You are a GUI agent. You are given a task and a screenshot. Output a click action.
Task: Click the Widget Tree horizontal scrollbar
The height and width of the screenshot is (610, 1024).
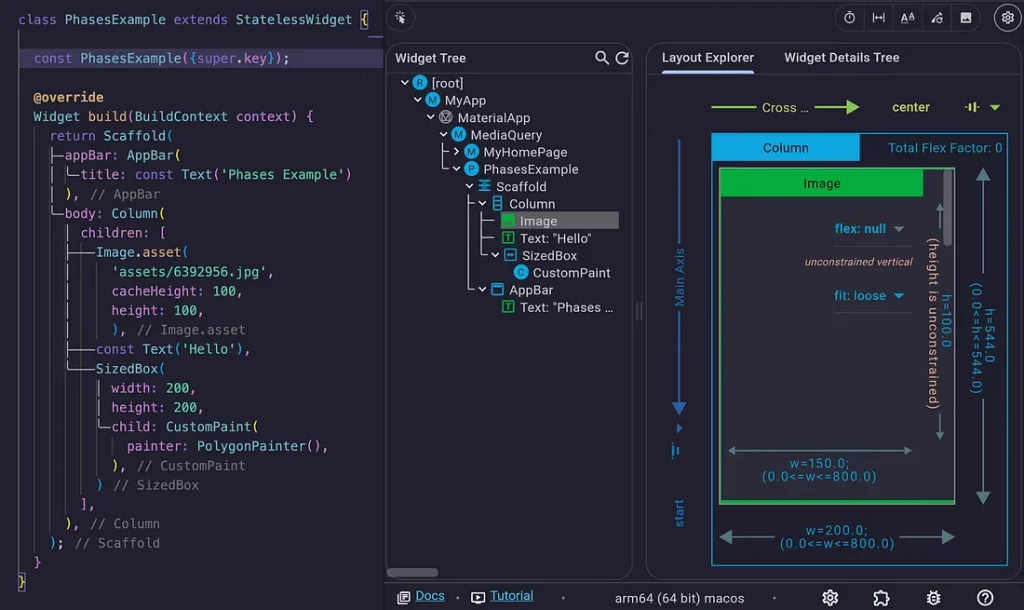coord(412,573)
